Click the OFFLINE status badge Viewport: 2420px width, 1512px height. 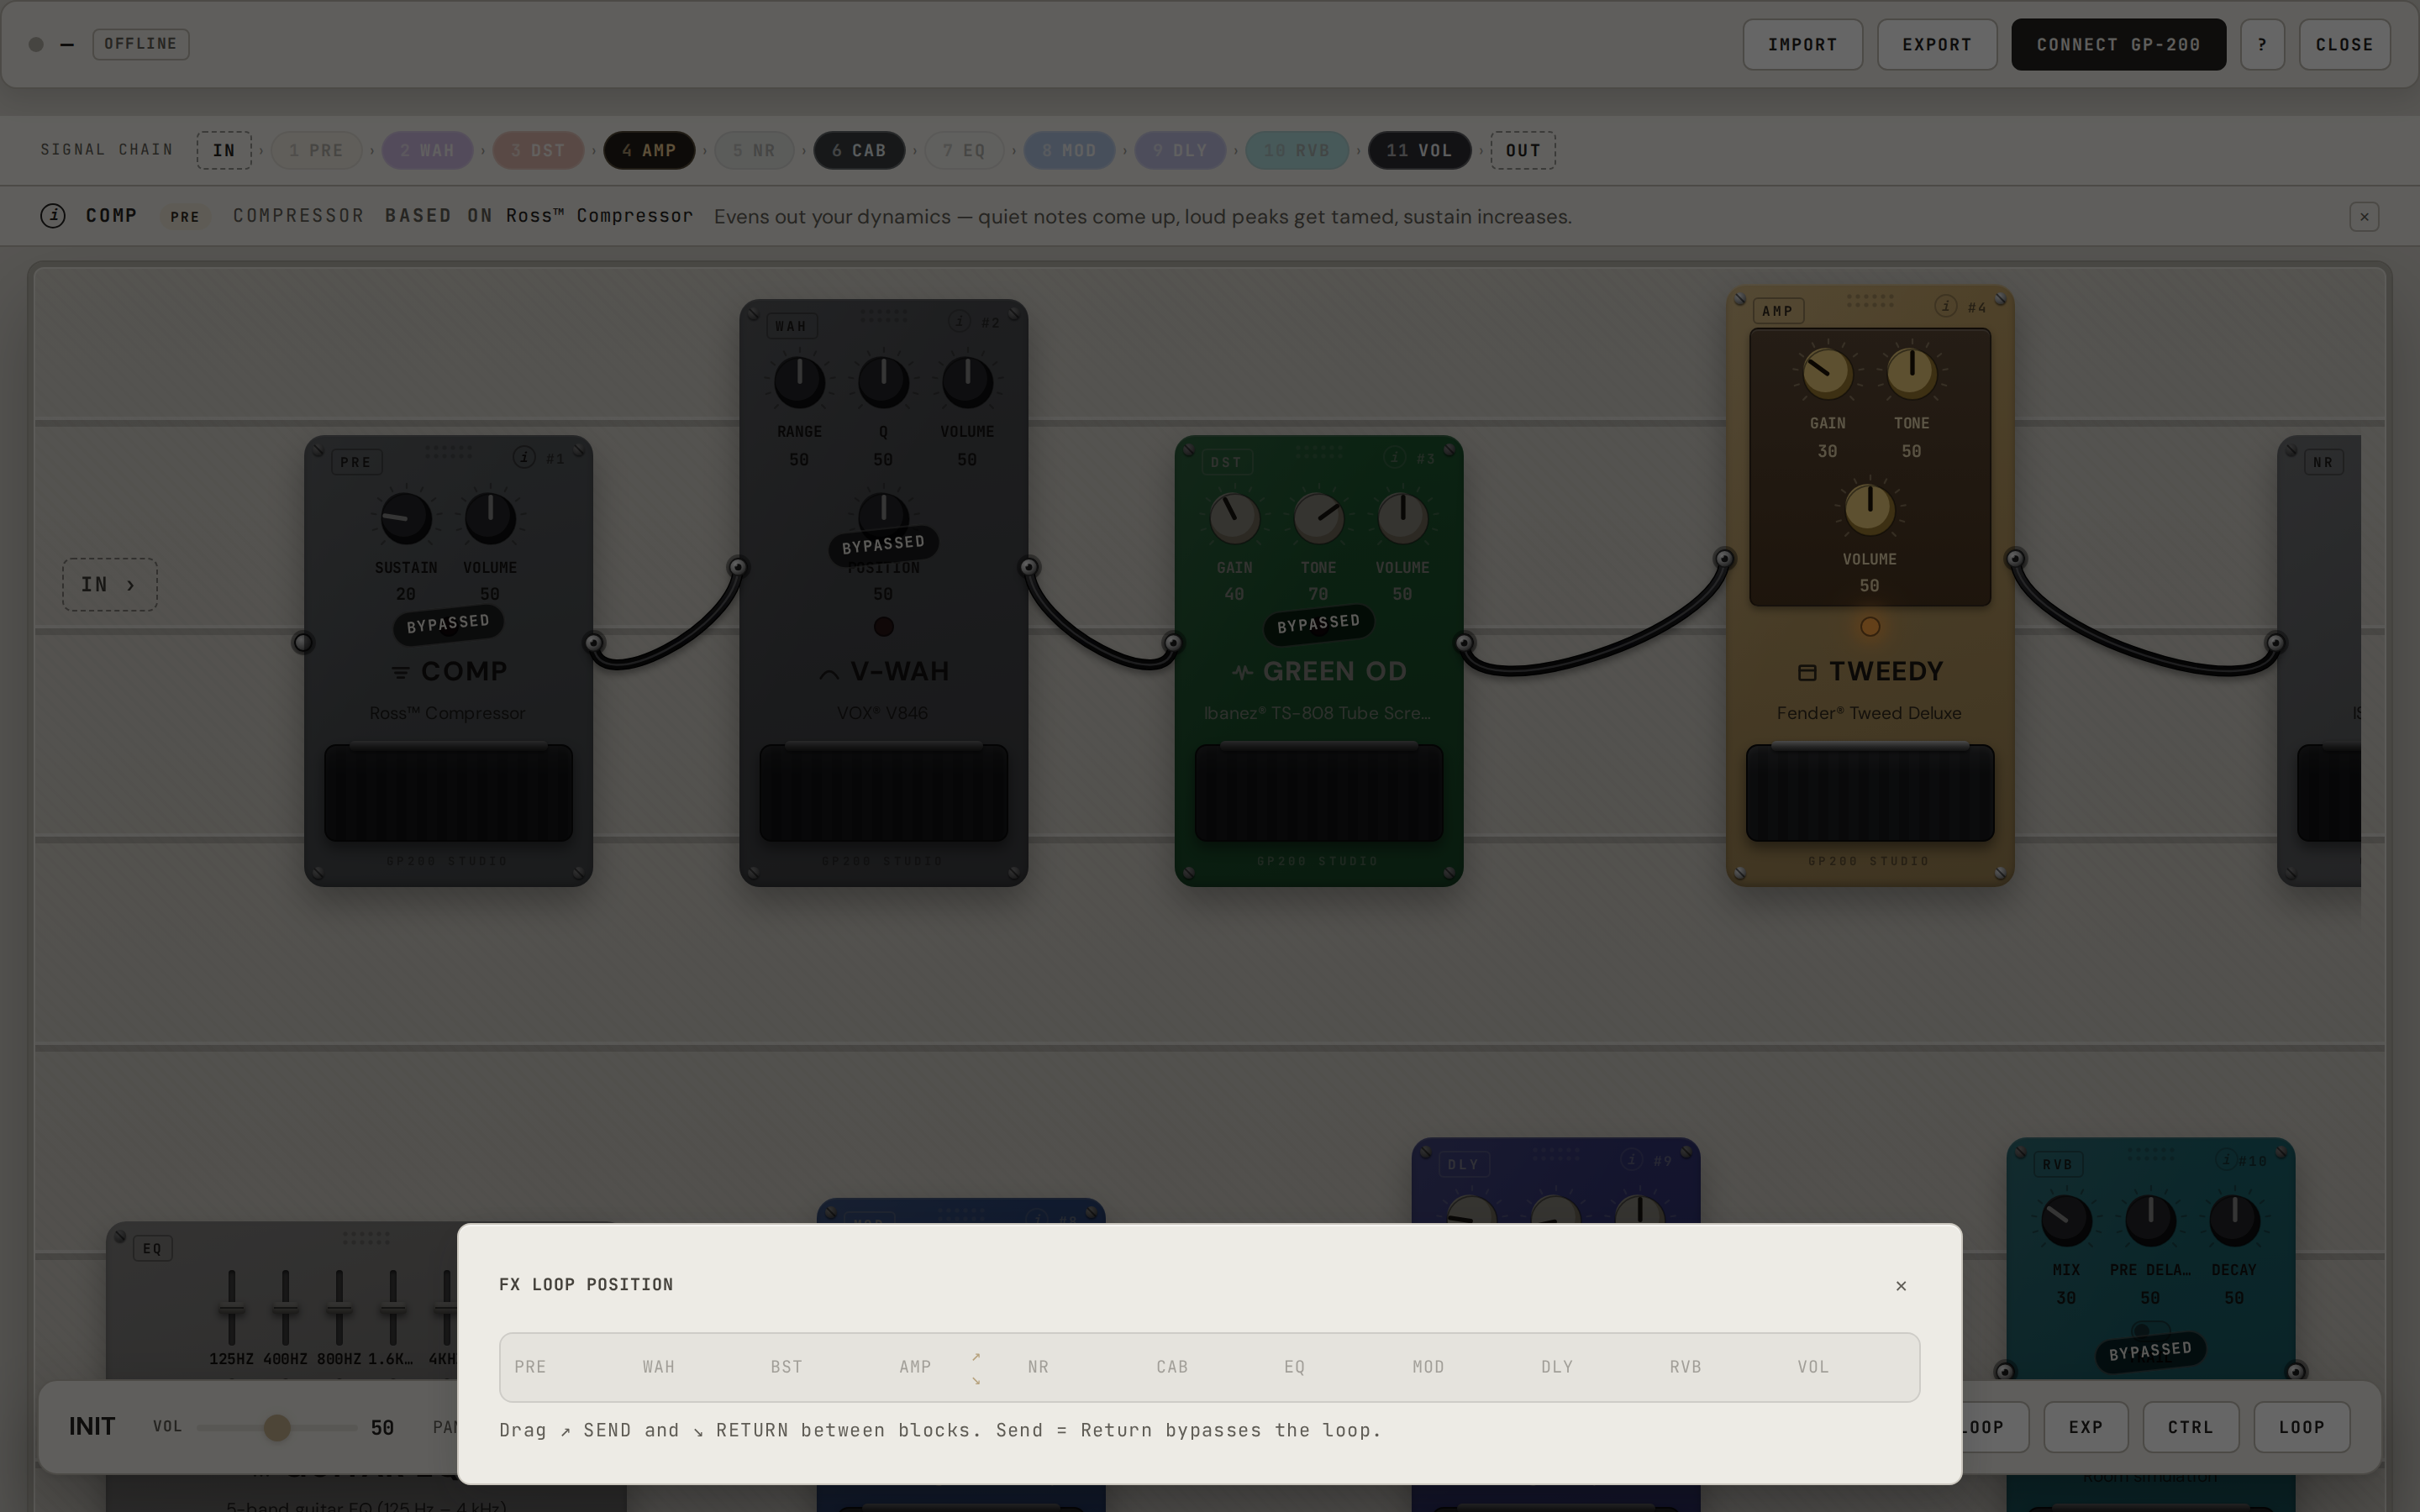(x=141, y=44)
